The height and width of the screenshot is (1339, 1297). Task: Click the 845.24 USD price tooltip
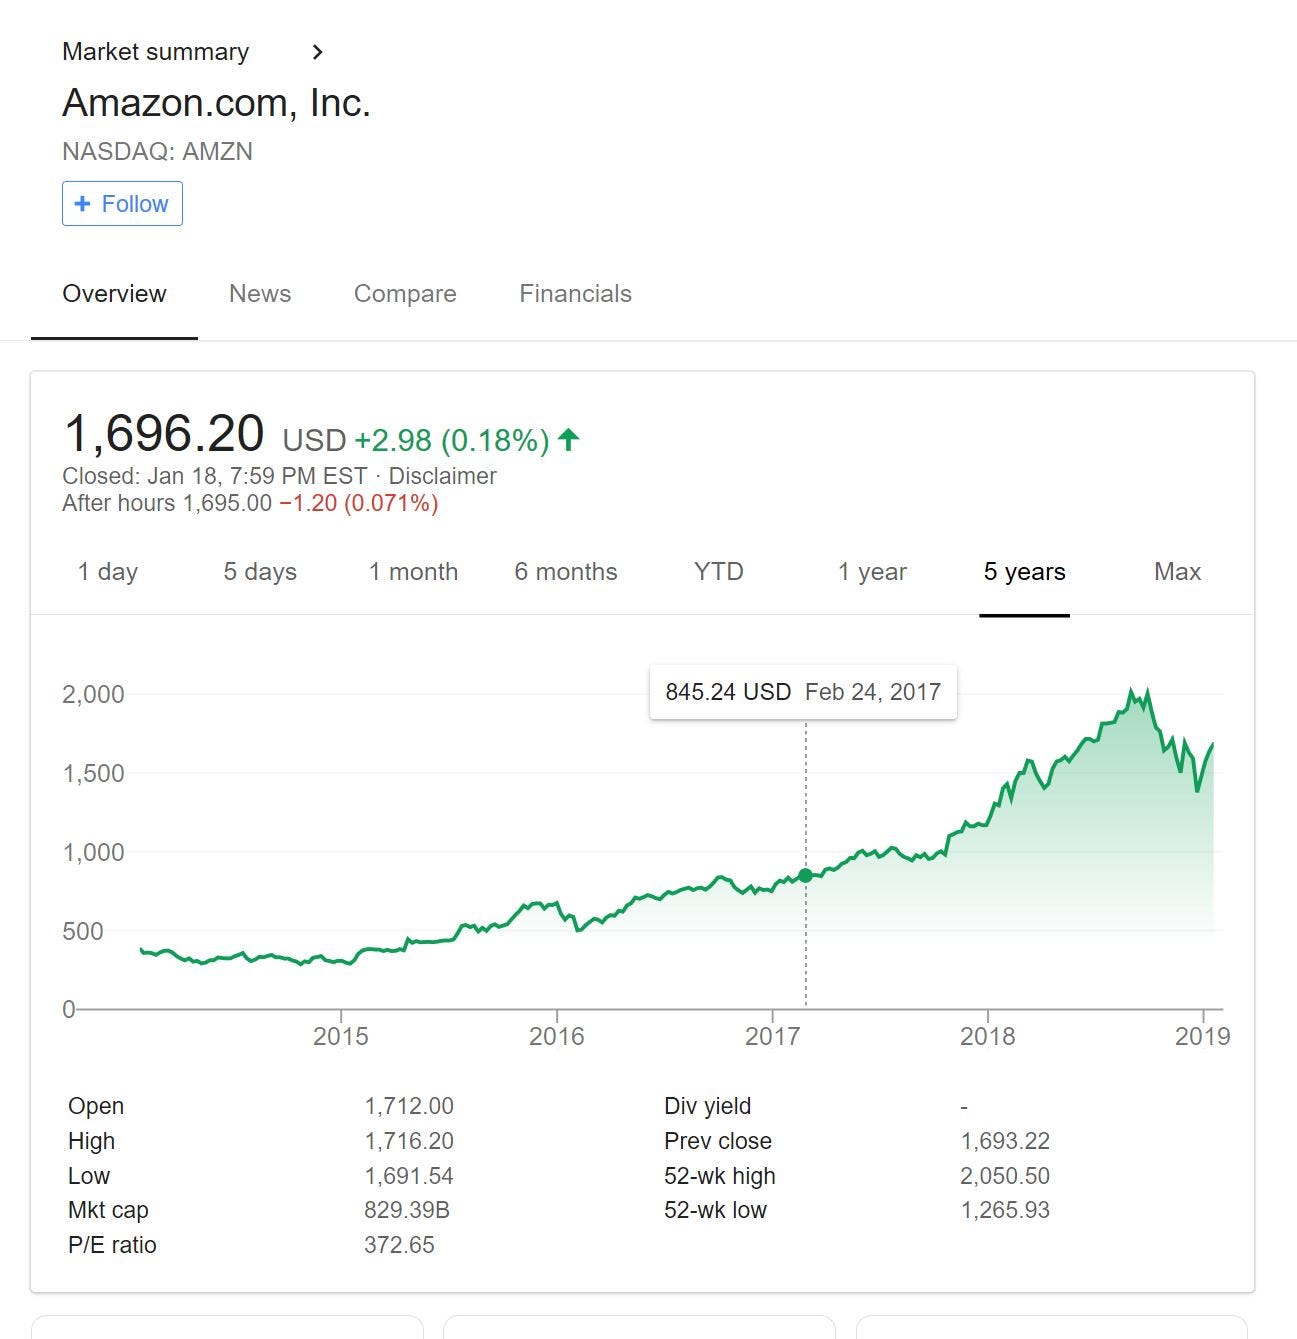[803, 692]
